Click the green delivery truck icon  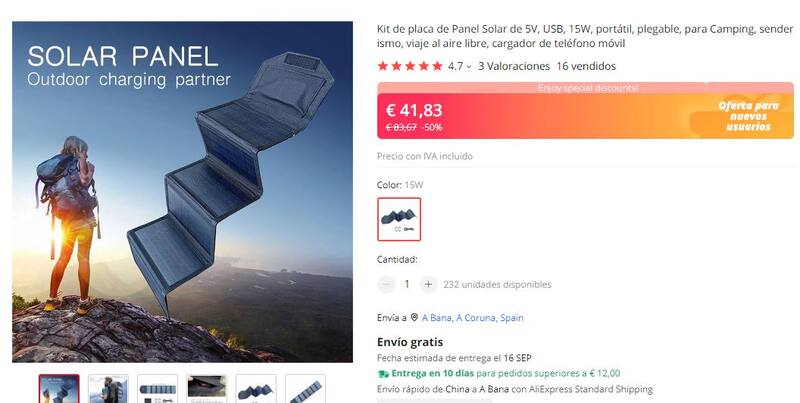click(383, 374)
